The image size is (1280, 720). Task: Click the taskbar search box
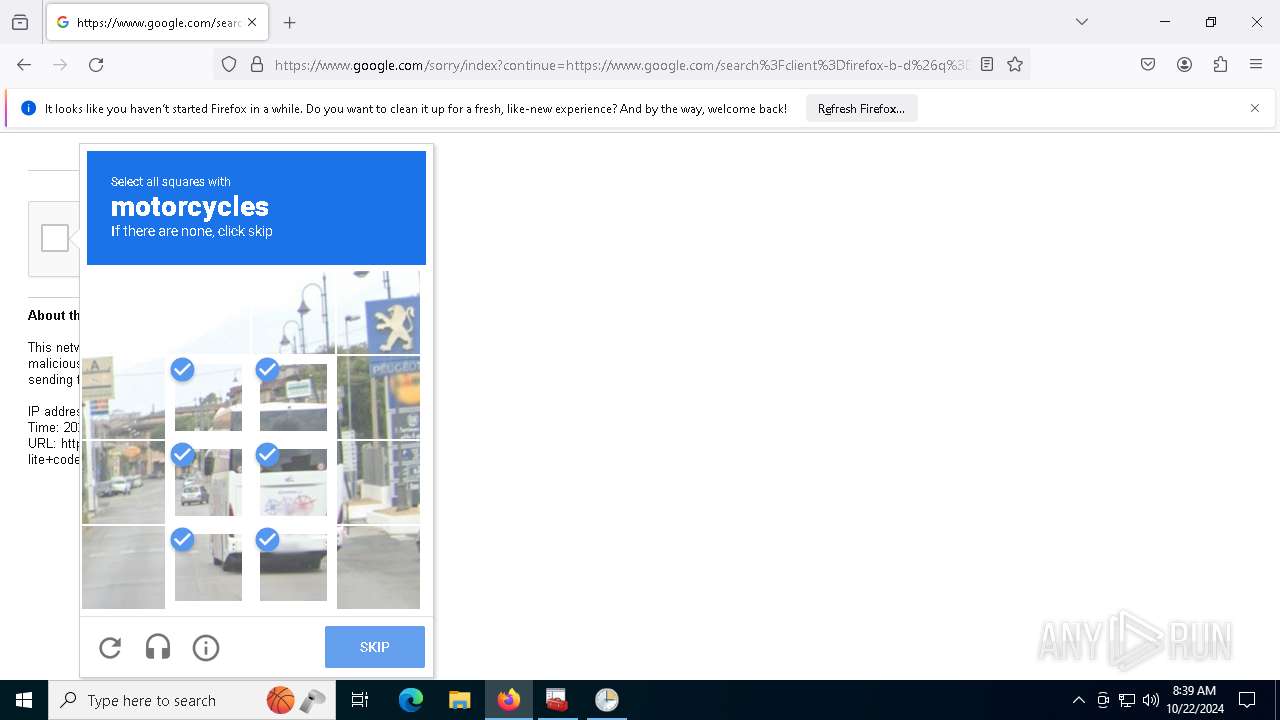coord(192,700)
